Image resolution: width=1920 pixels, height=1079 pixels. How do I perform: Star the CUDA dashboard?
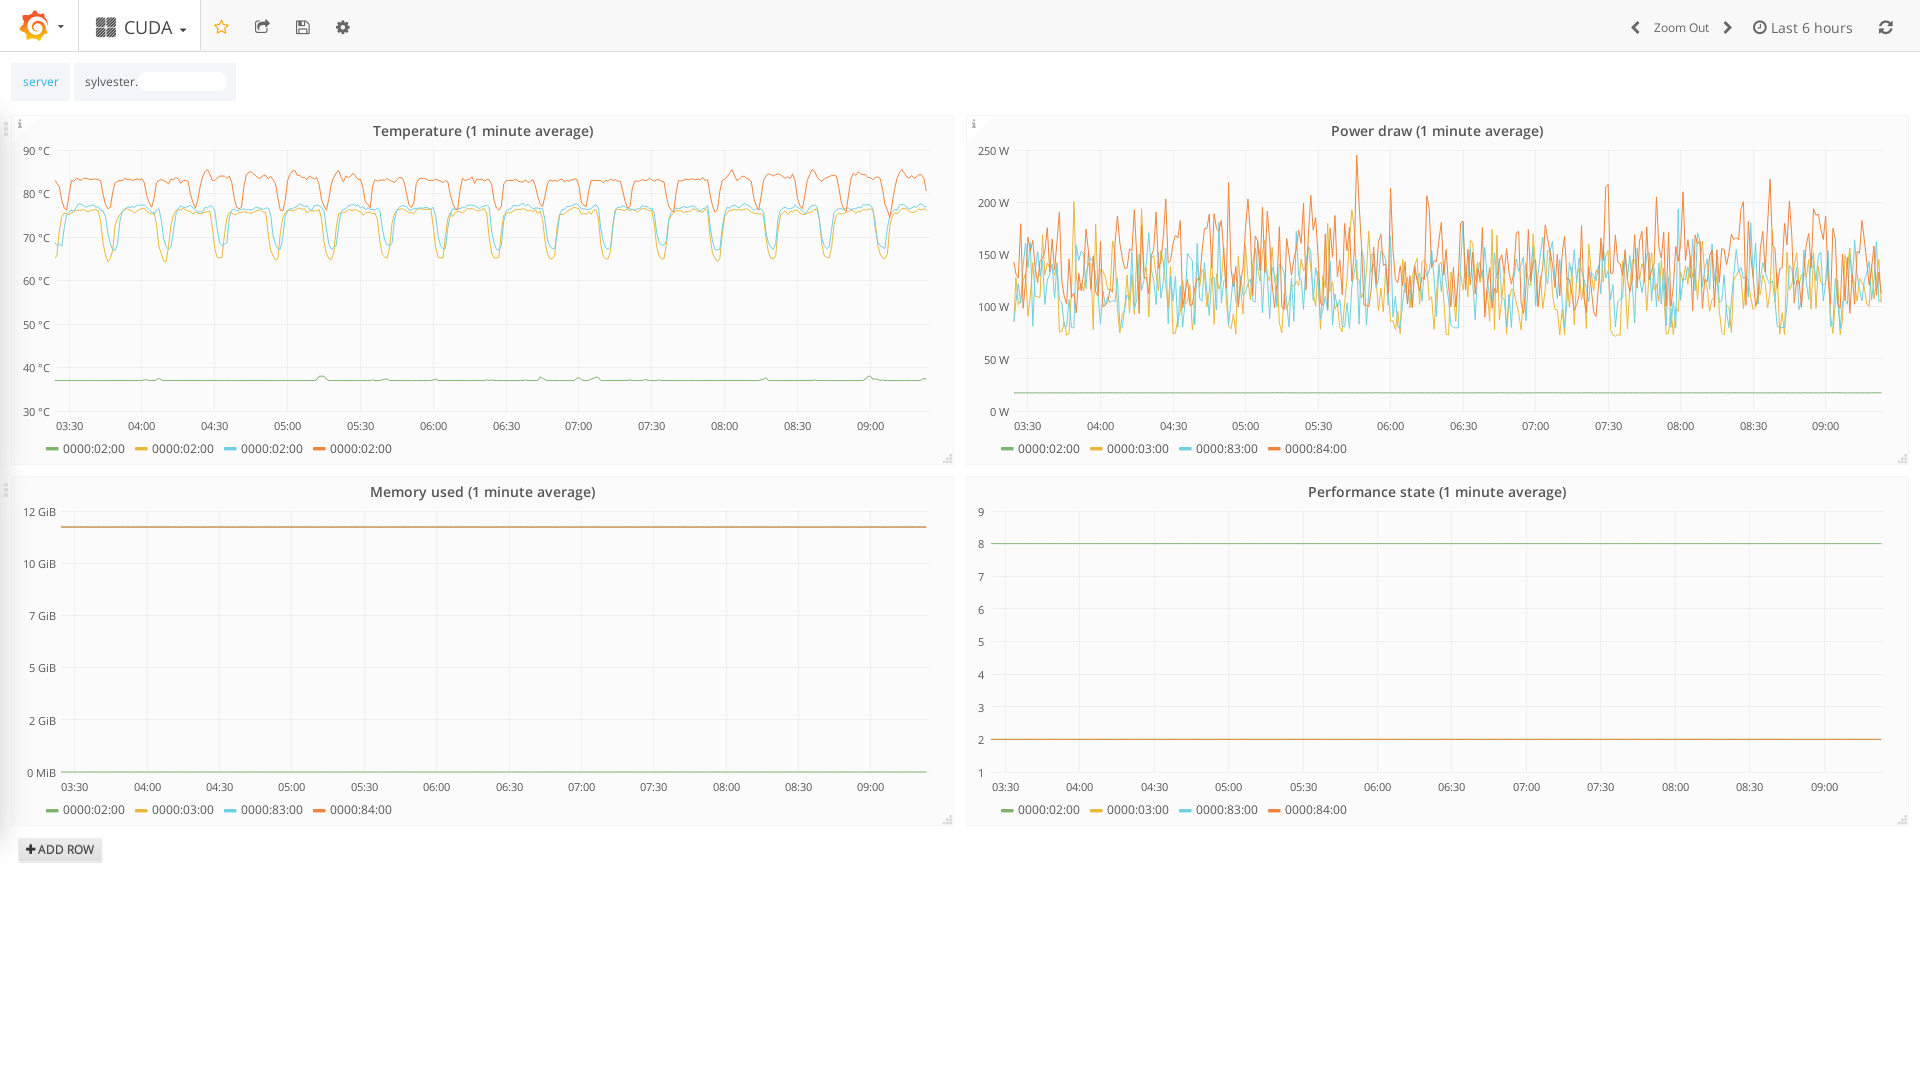point(222,27)
